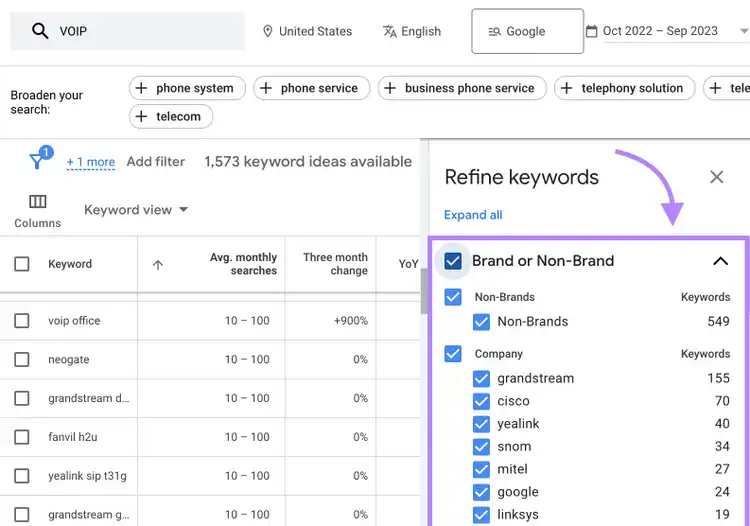Uncheck the snom checkbox
The width and height of the screenshot is (750, 526).
481,447
